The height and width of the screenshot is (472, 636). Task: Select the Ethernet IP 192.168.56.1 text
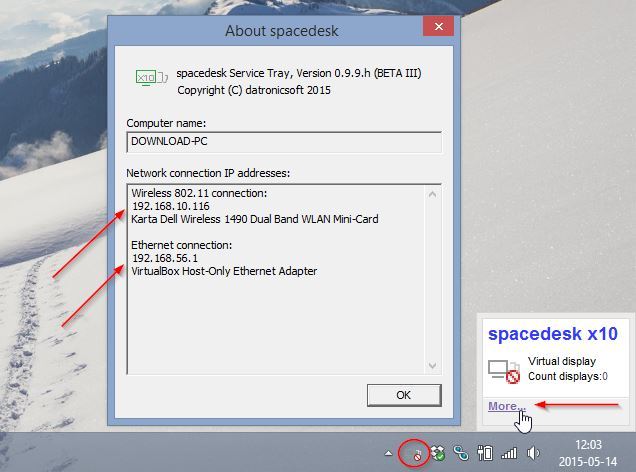click(165, 258)
